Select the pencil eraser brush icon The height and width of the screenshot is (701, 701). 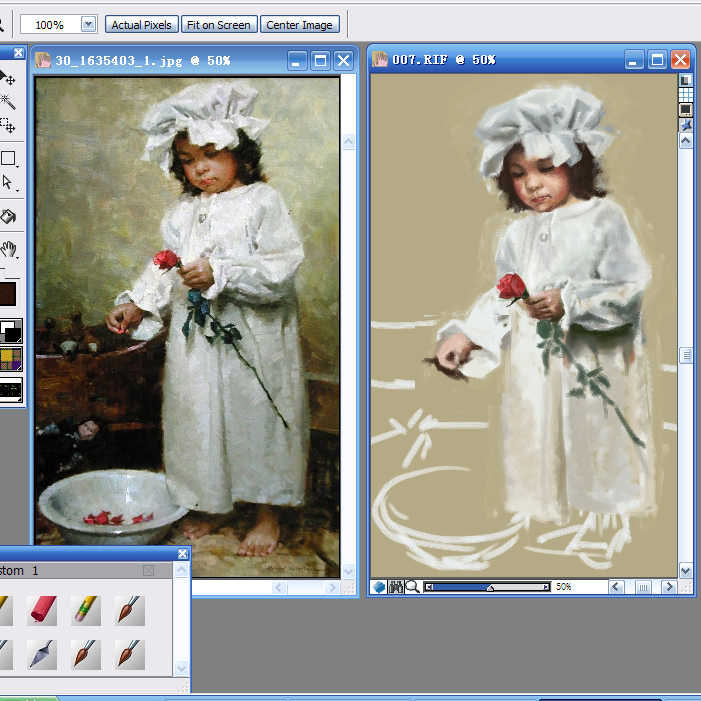85,610
